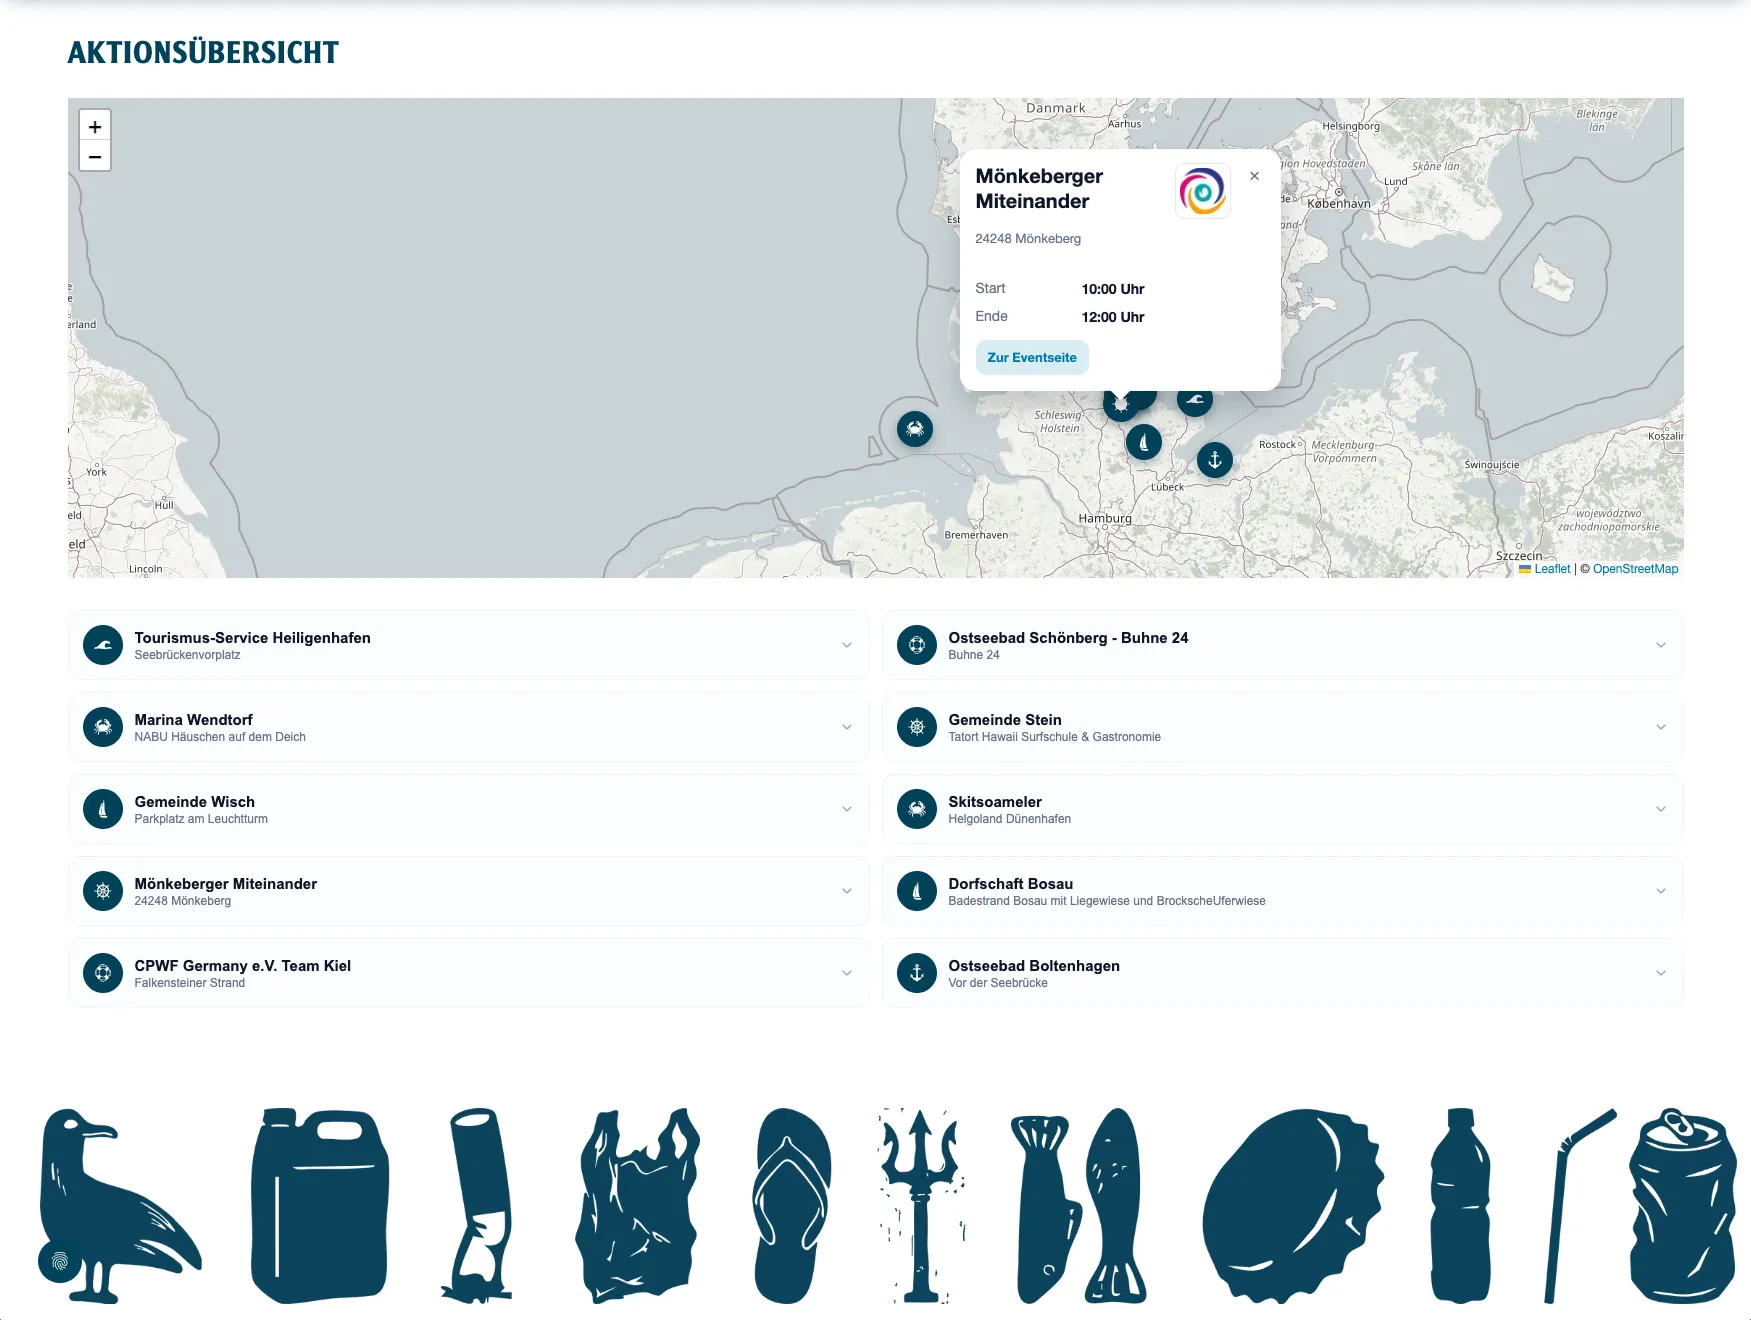
Task: Zoom out on the map
Action: pyautogui.click(x=95, y=156)
